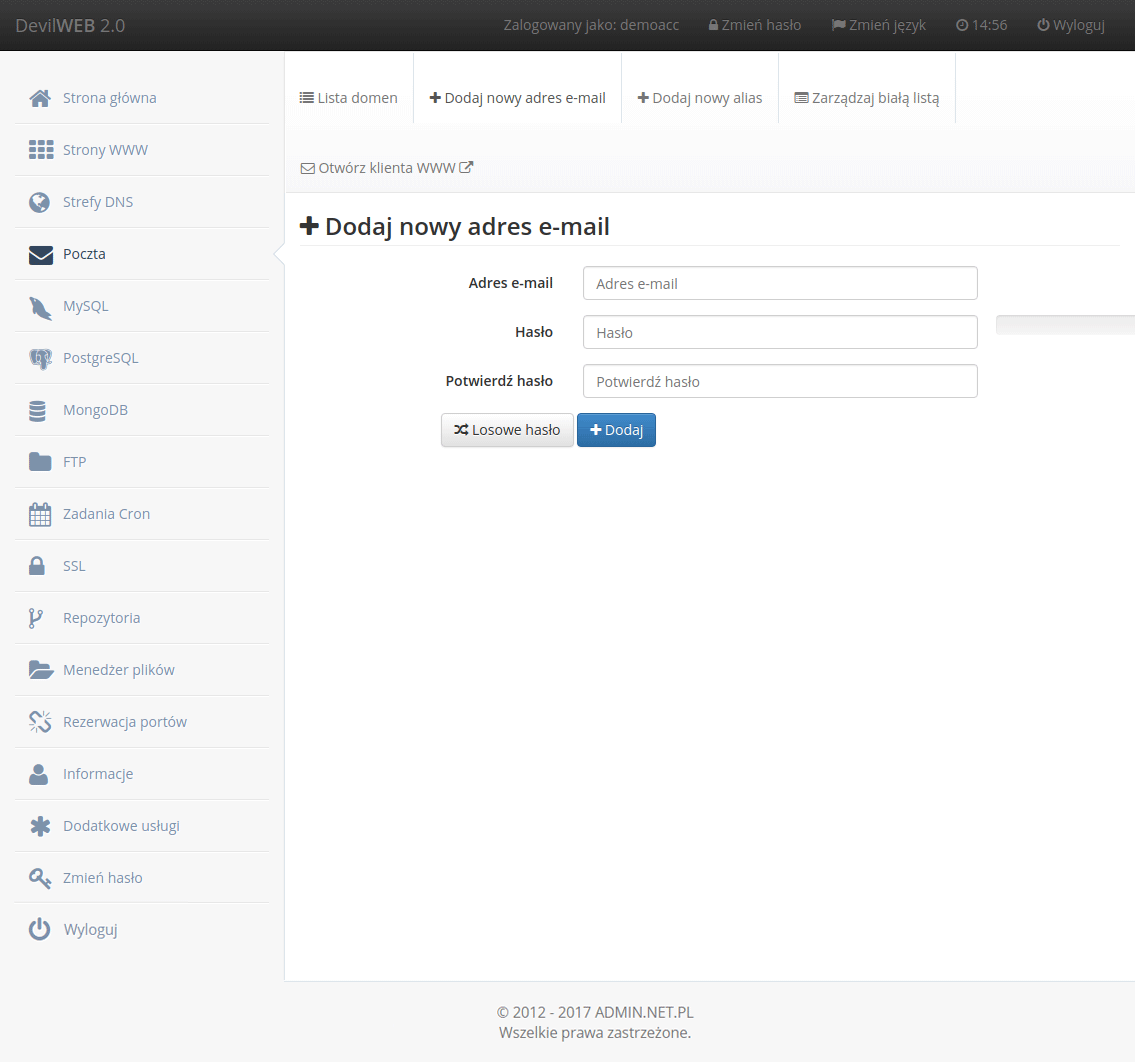Open the Otwórz klienta WWW link
The height and width of the screenshot is (1062, 1135).
[387, 168]
